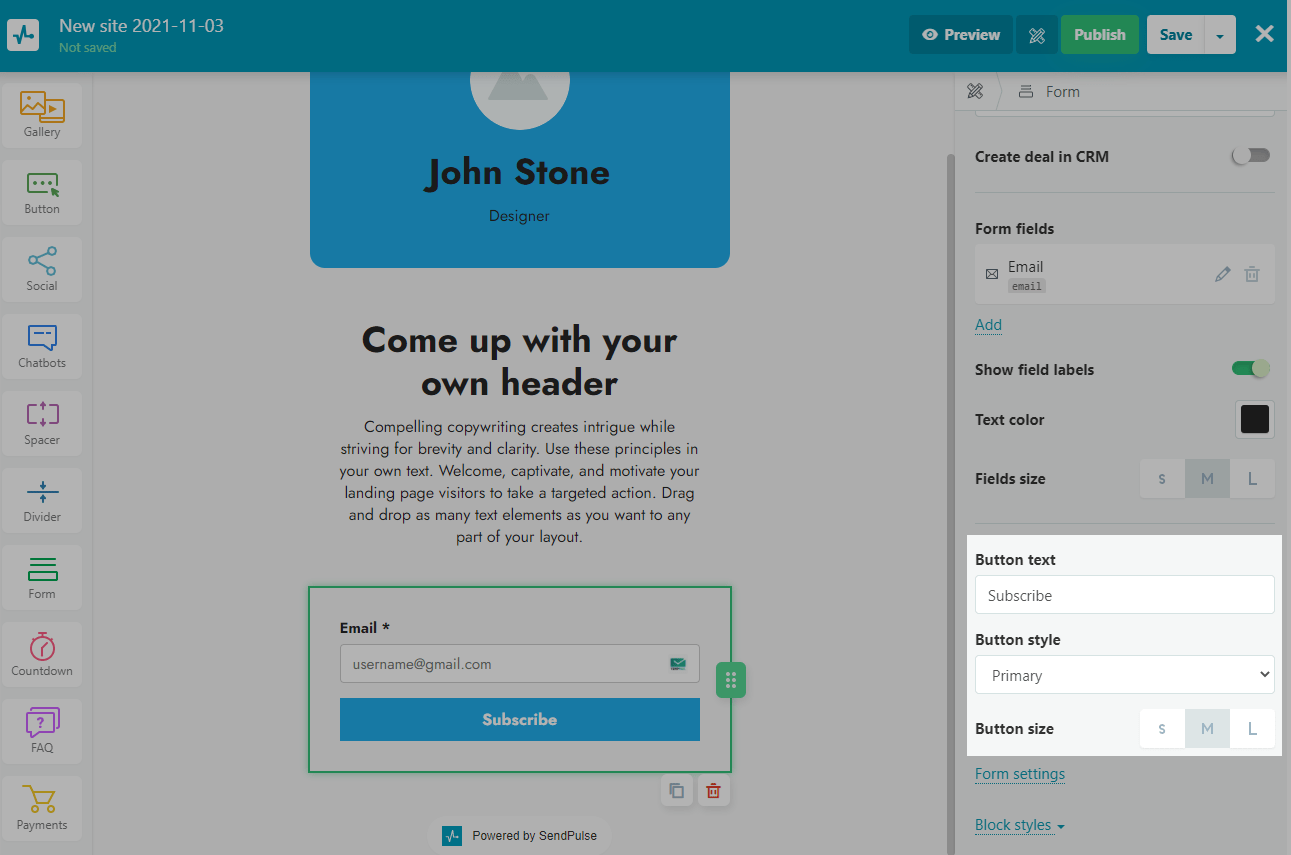1291x855 pixels.
Task: Enable Create deal in CRM toggle
Action: [x=1250, y=156]
